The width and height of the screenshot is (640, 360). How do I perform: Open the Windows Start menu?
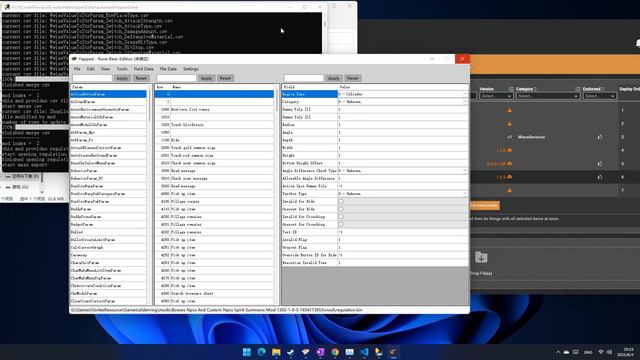[x=247, y=352]
